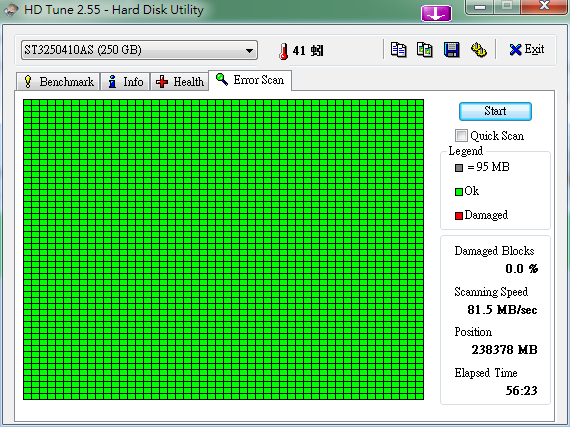Screen dimensions: 570x427
Task: Click the Damaged Blocks label
Action: tap(494, 251)
